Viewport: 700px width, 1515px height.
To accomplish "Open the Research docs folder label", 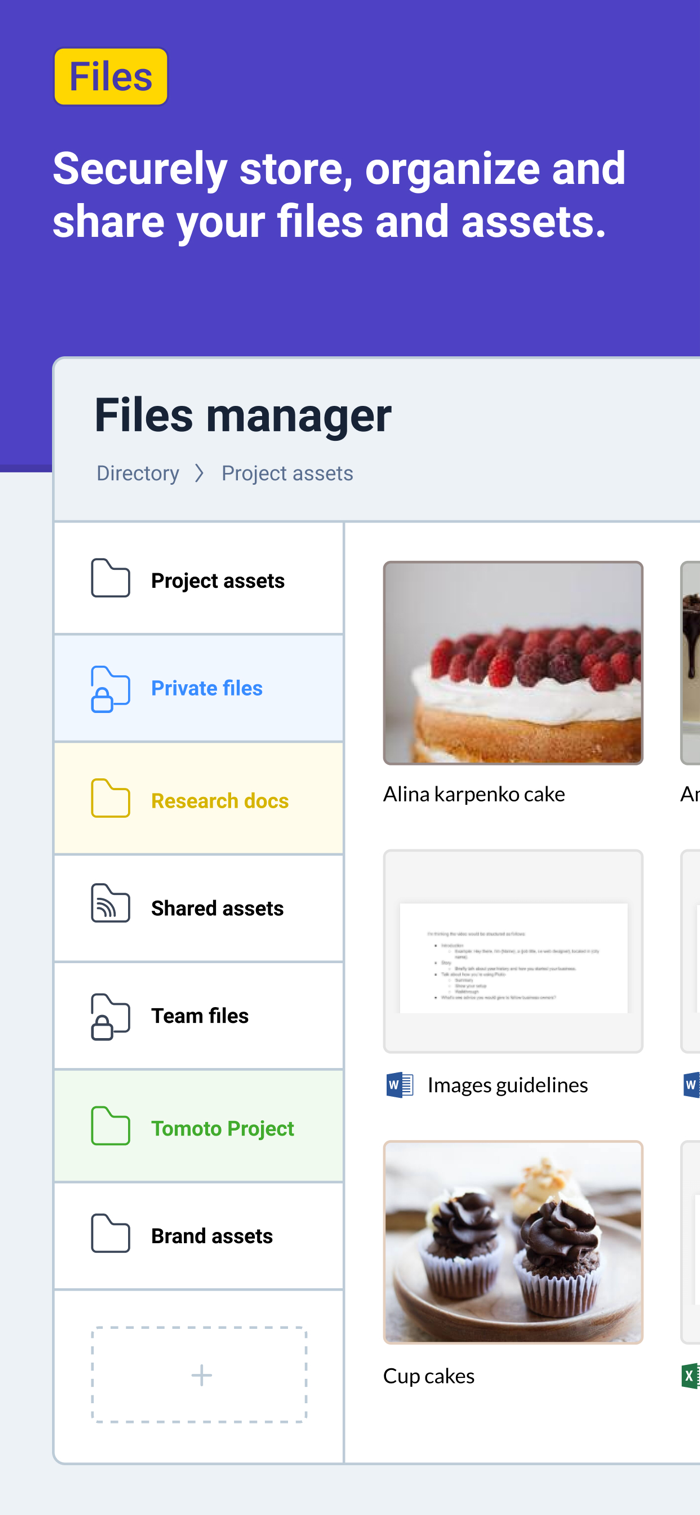I will (x=220, y=801).
